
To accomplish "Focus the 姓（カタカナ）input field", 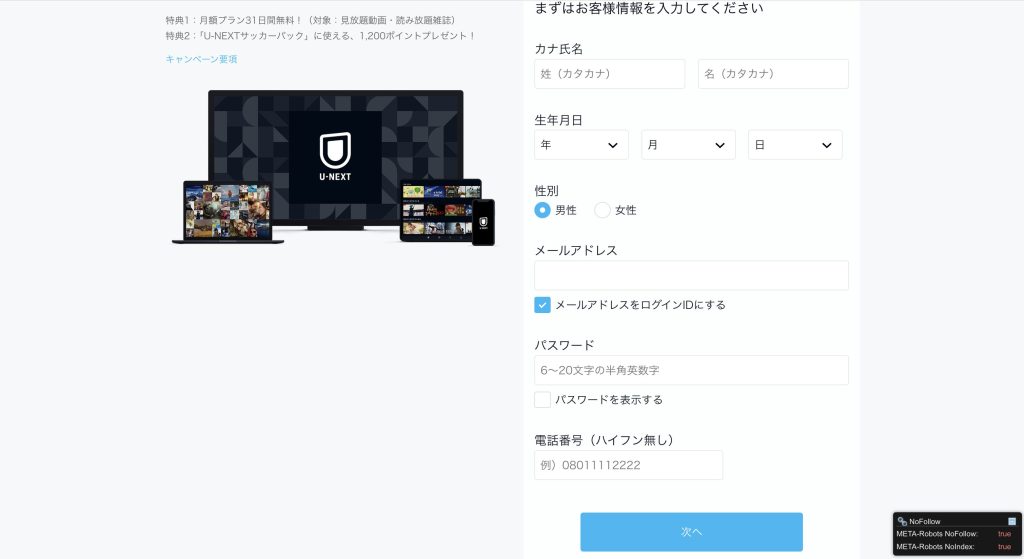I will pyautogui.click(x=609, y=74).
